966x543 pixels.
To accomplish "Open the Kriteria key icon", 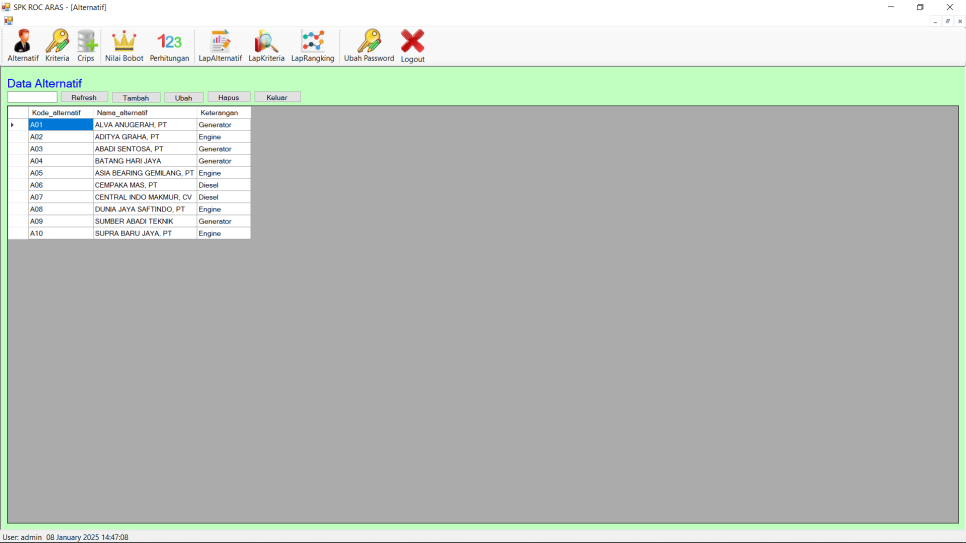I will pos(57,42).
